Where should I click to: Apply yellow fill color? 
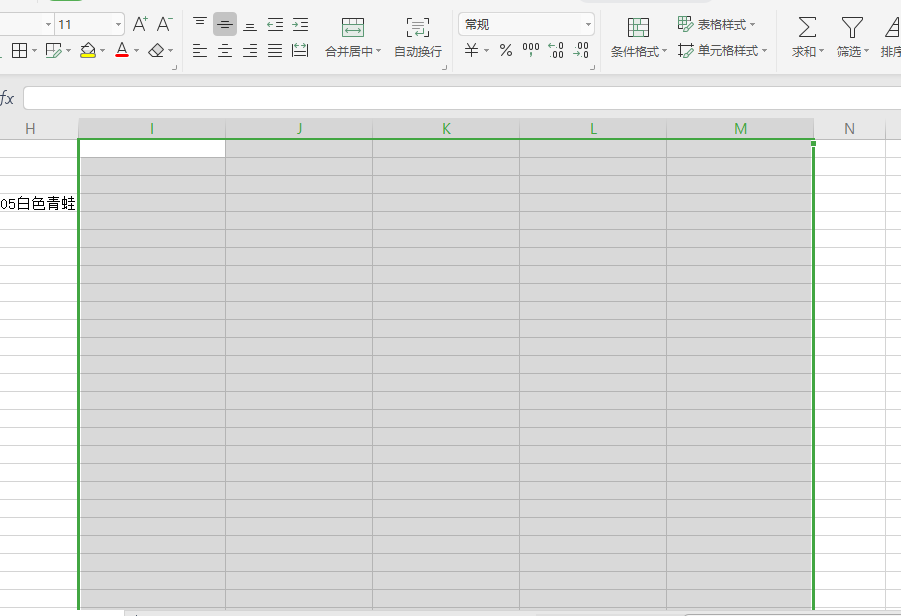click(88, 51)
